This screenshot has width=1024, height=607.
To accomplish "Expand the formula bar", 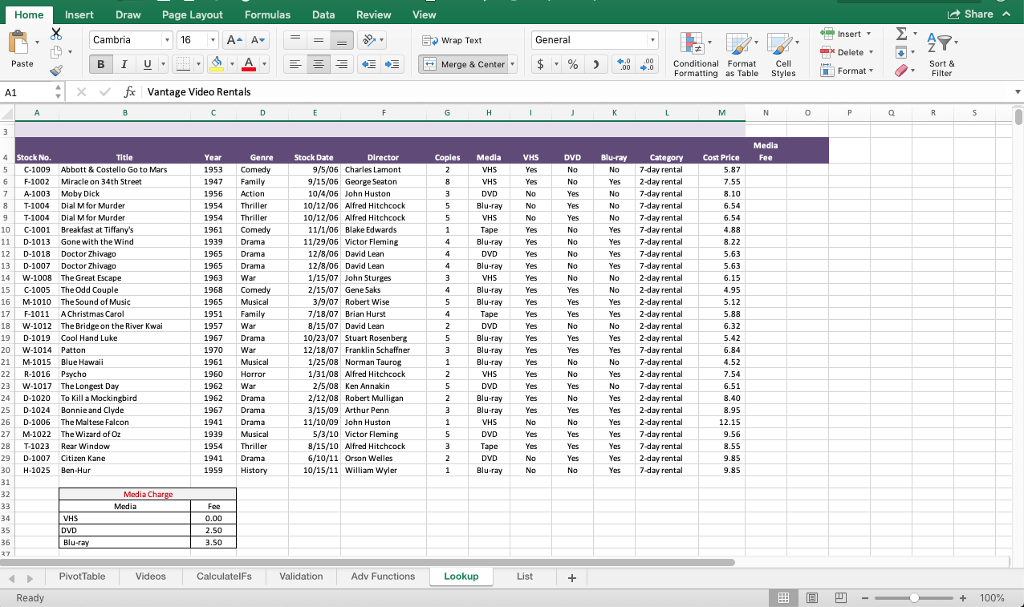I will [x=1017, y=92].
